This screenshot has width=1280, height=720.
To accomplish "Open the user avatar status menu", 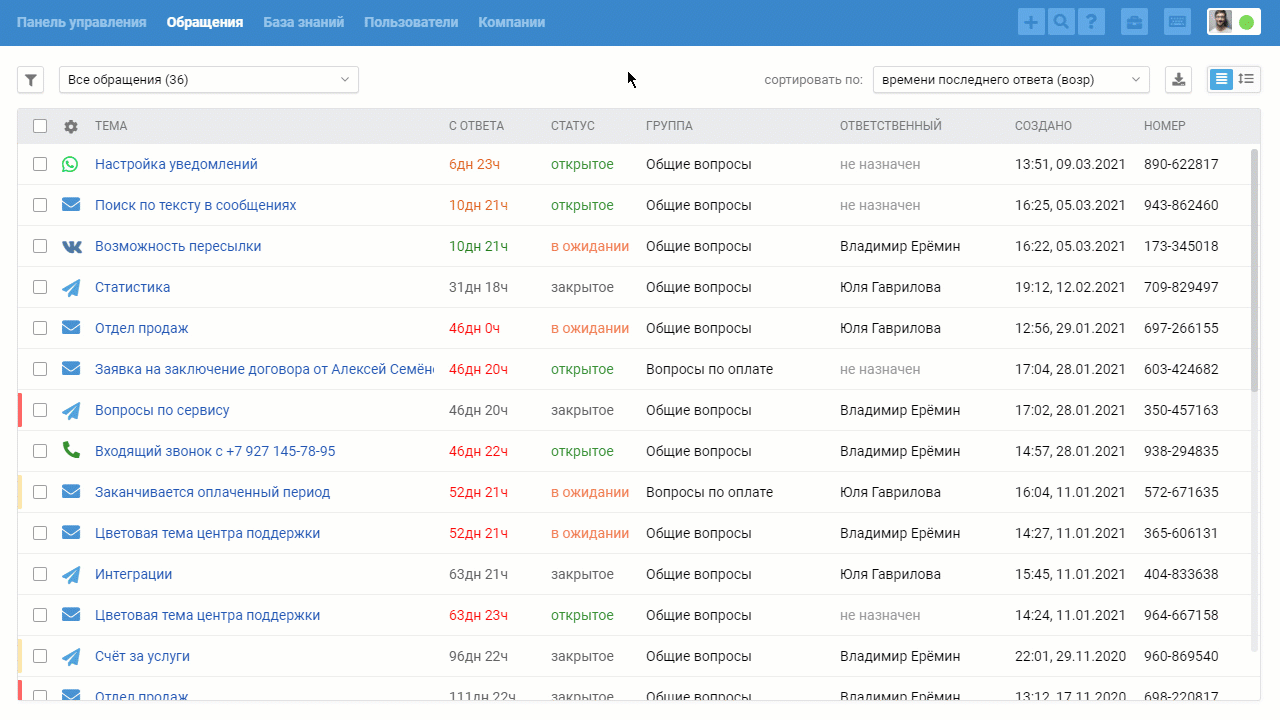I will (1233, 22).
